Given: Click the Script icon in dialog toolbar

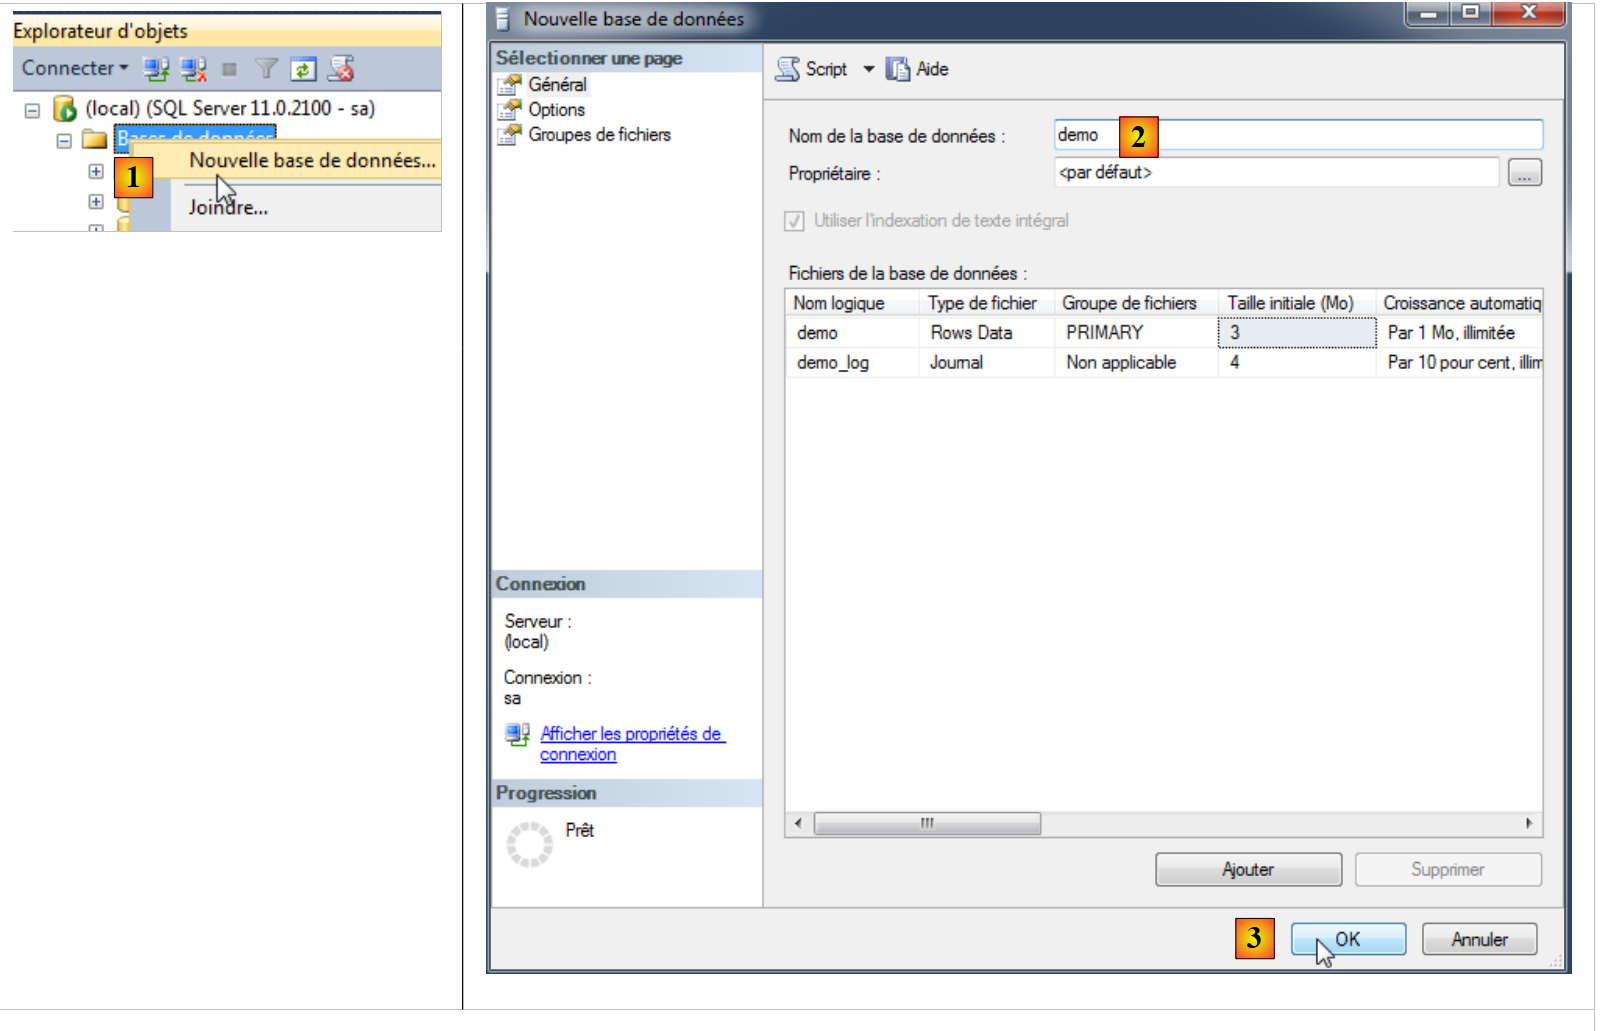Looking at the screenshot, I should pos(789,69).
